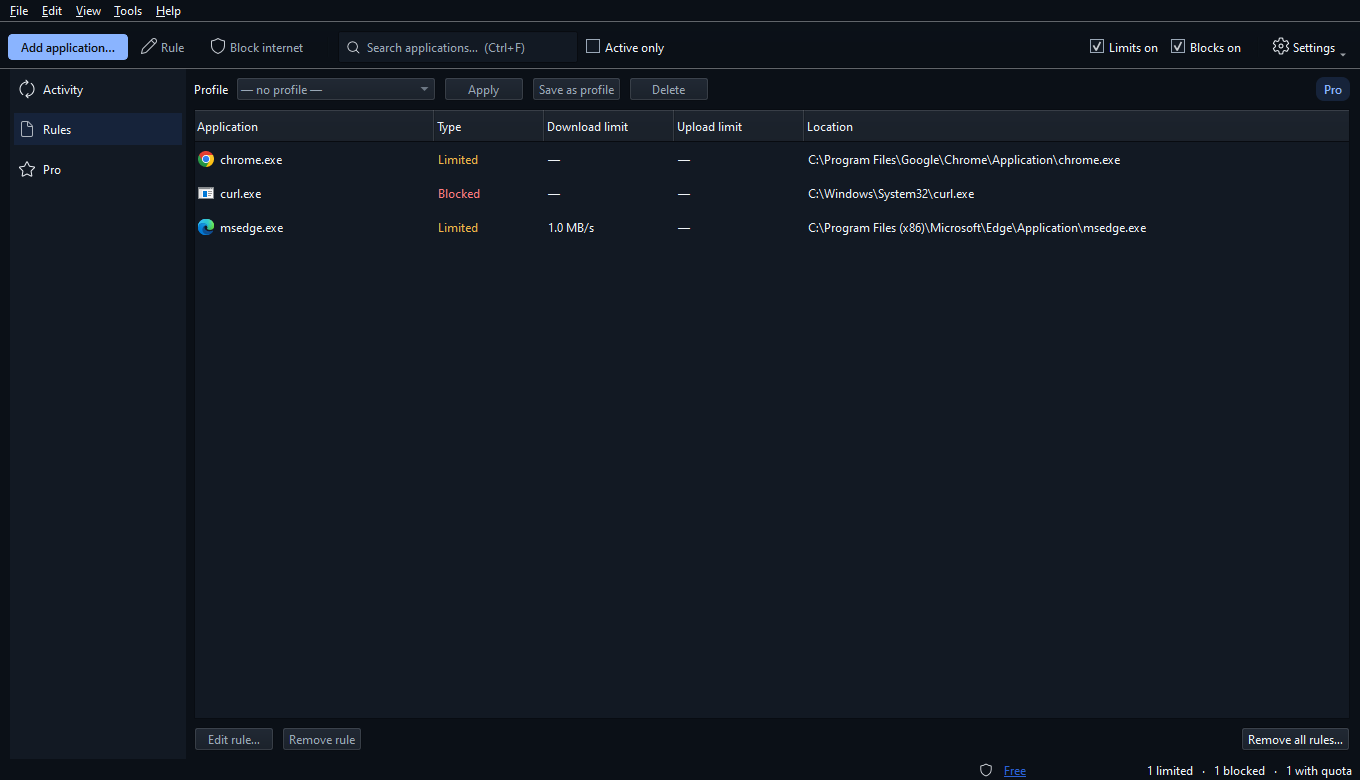Click the Rules page icon in sidebar
This screenshot has width=1360, height=780.
click(27, 129)
